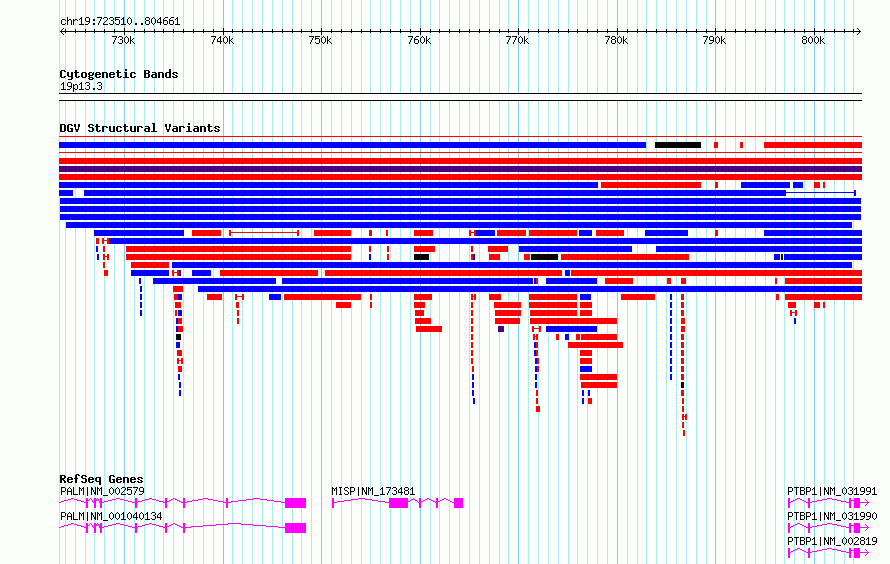This screenshot has height=564, width=890.
Task: Click the 750k scale label
Action: click(320, 40)
